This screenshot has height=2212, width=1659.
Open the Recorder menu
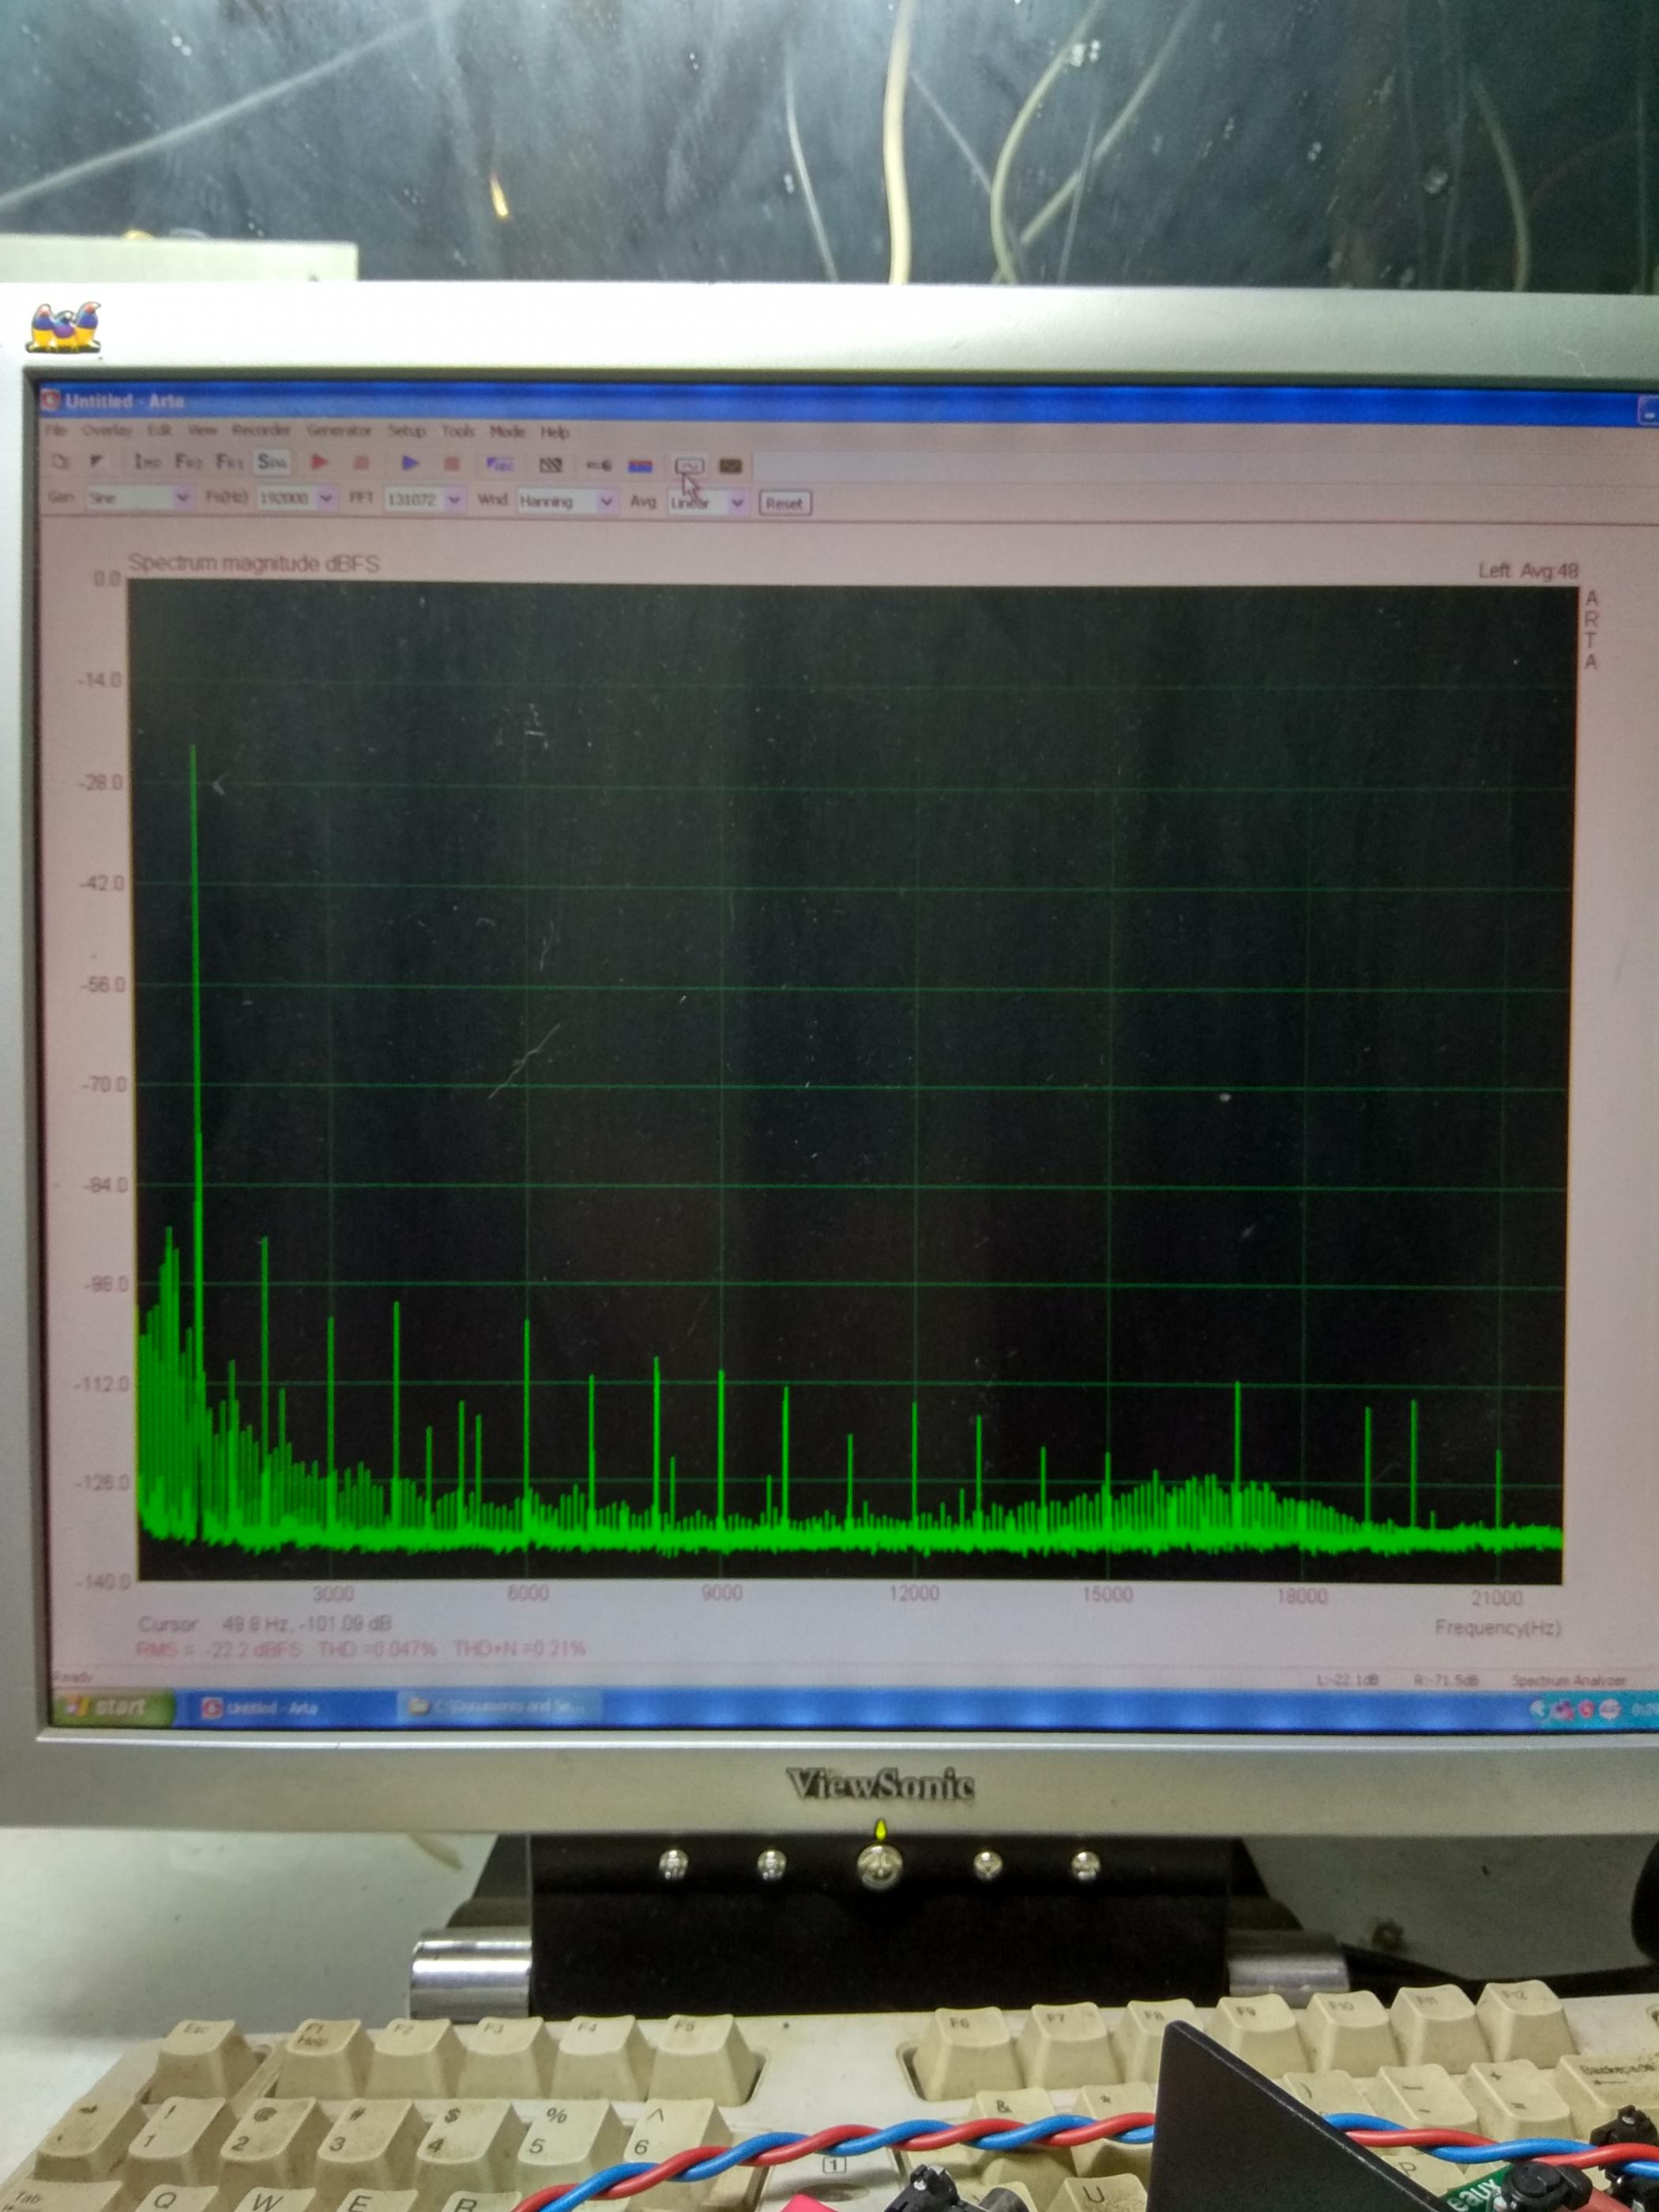tap(261, 430)
